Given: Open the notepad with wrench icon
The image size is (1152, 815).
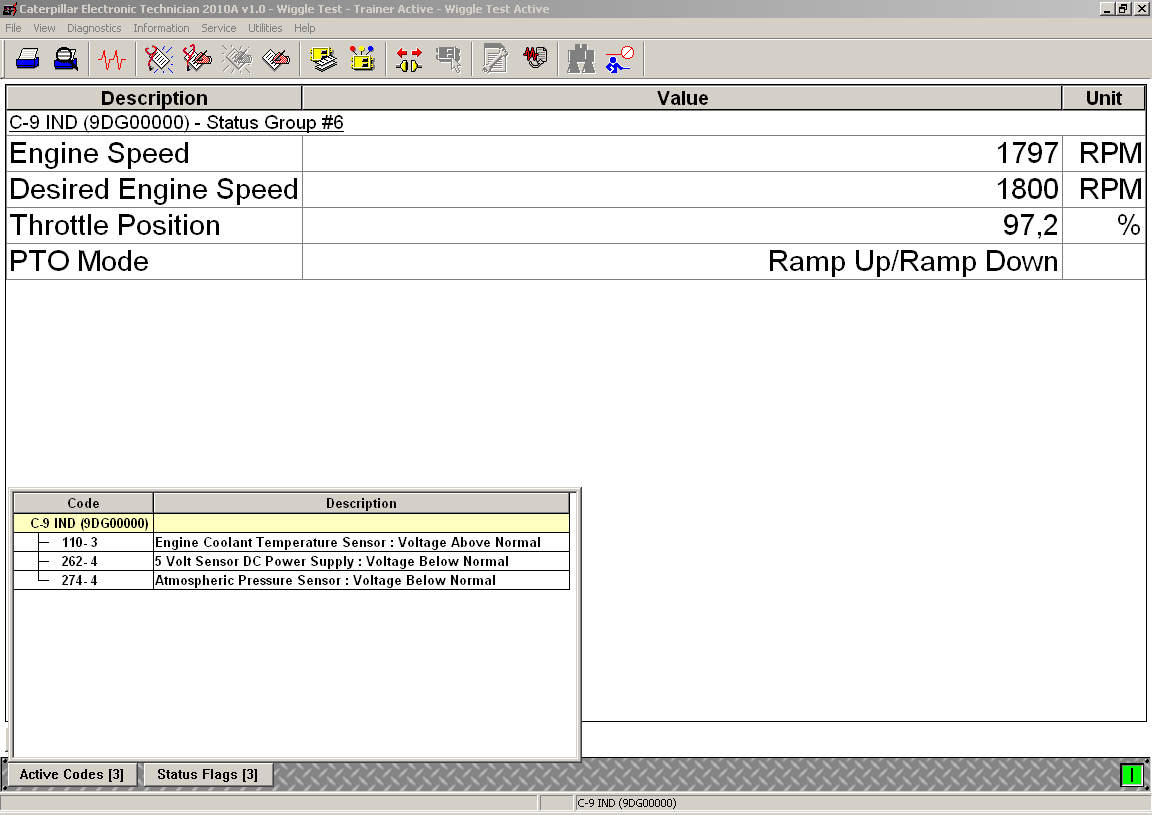Looking at the screenshot, I should [x=495, y=59].
